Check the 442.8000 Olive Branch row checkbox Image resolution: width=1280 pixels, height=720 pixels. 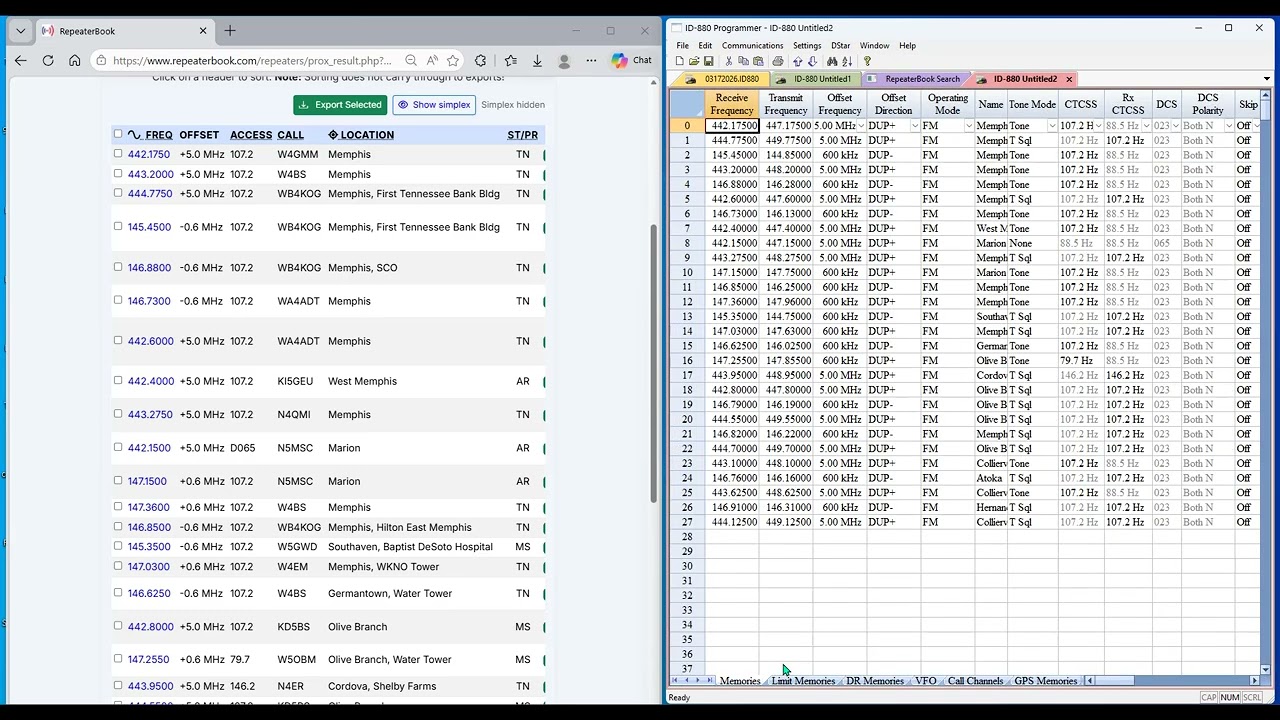point(118,626)
